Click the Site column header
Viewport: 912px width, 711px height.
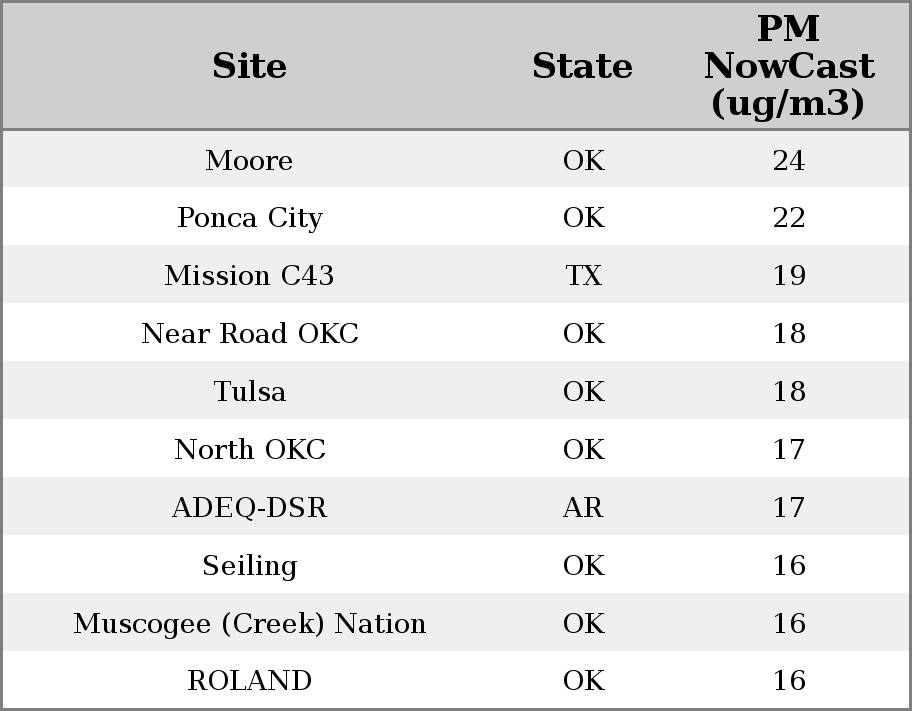click(249, 66)
